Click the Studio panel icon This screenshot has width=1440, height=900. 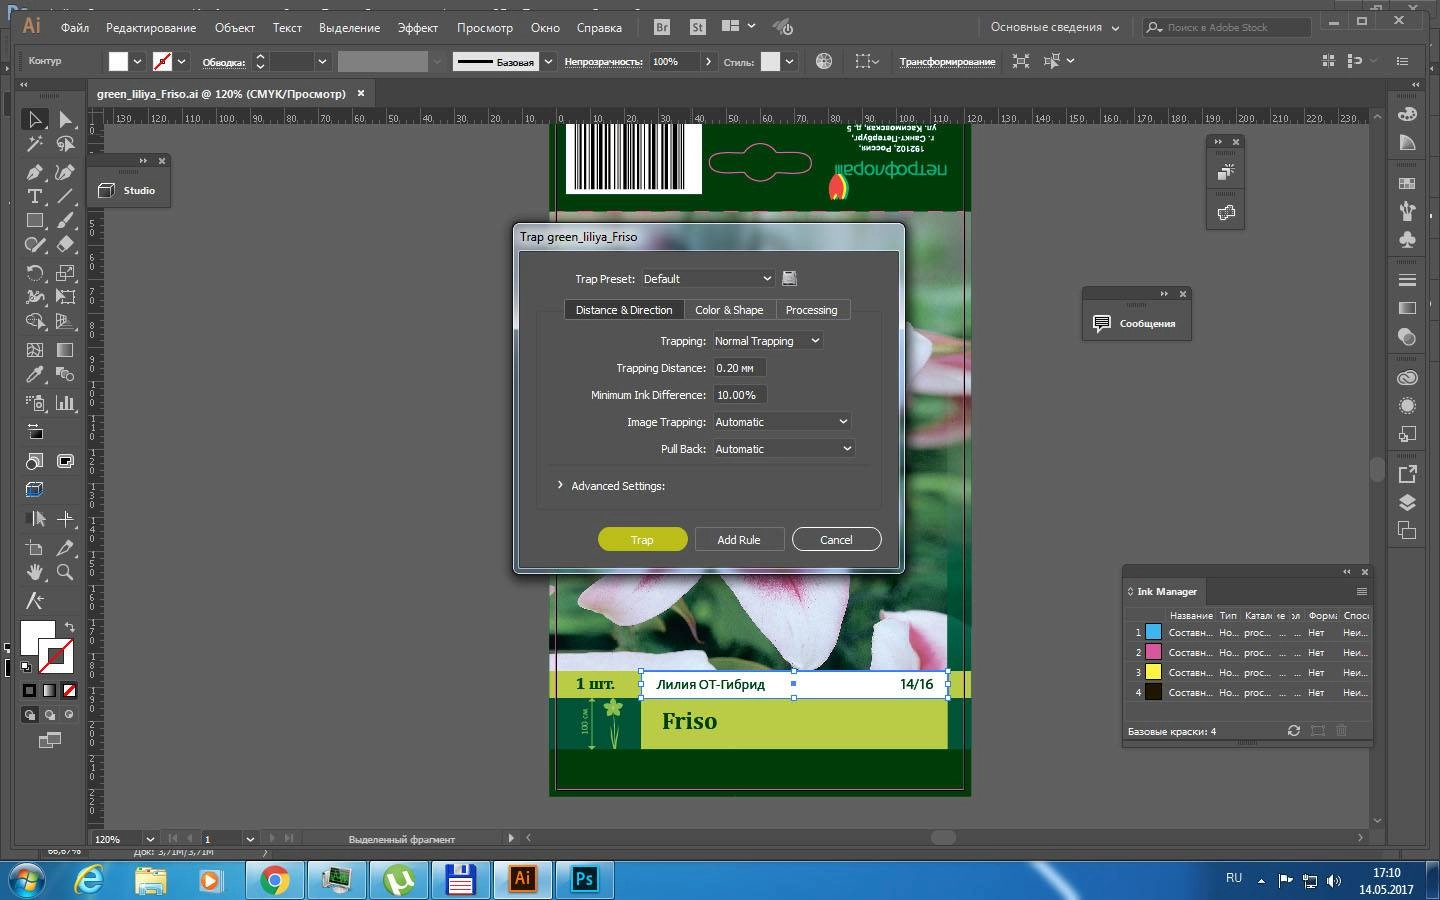pos(107,190)
